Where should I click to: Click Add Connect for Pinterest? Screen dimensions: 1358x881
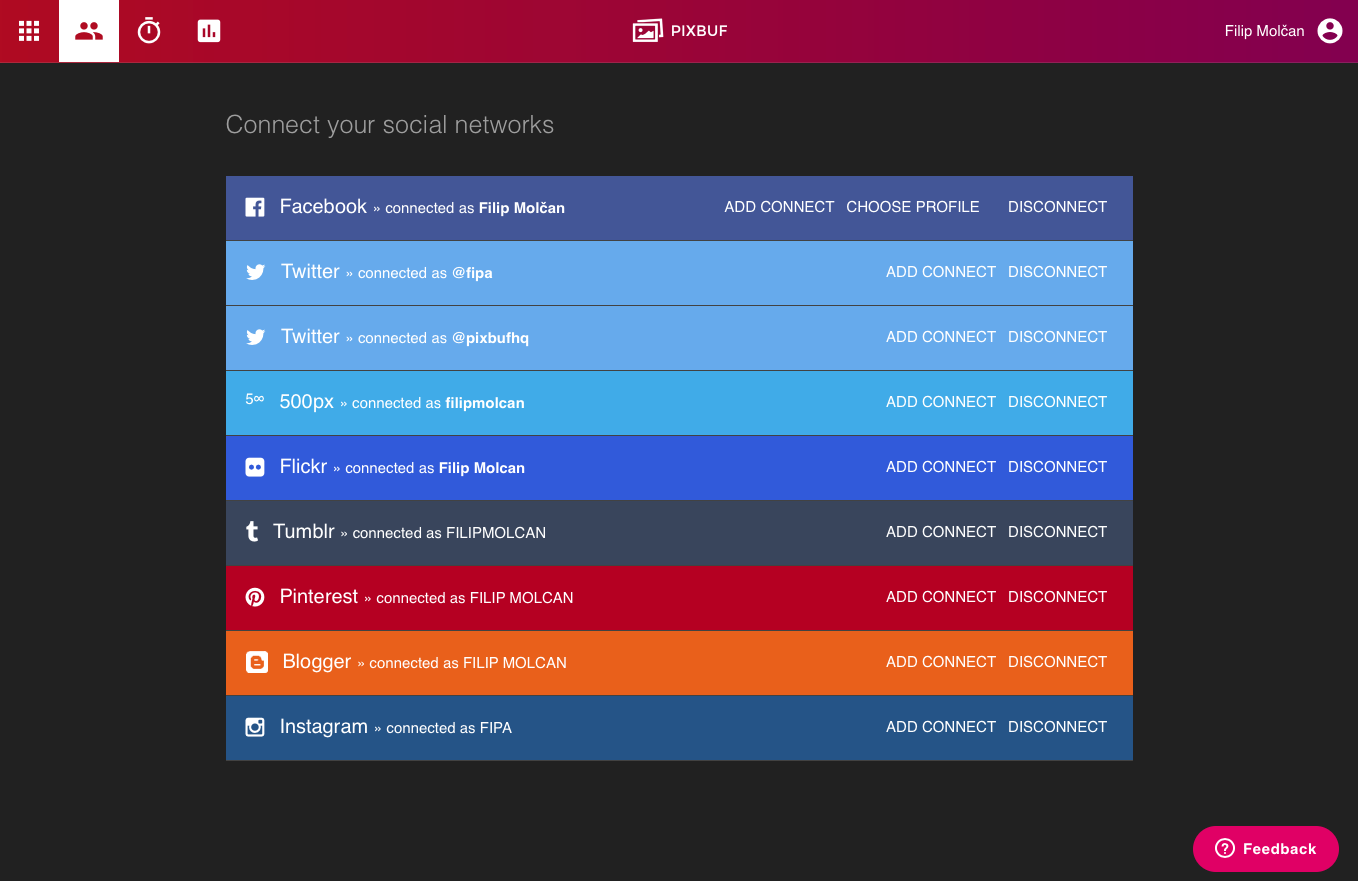click(x=941, y=597)
